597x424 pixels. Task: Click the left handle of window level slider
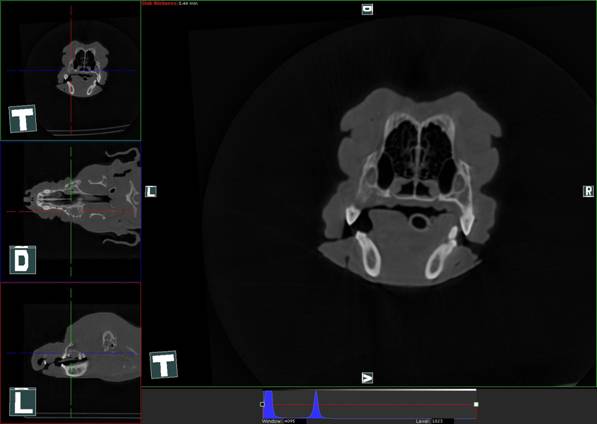pyautogui.click(x=262, y=404)
